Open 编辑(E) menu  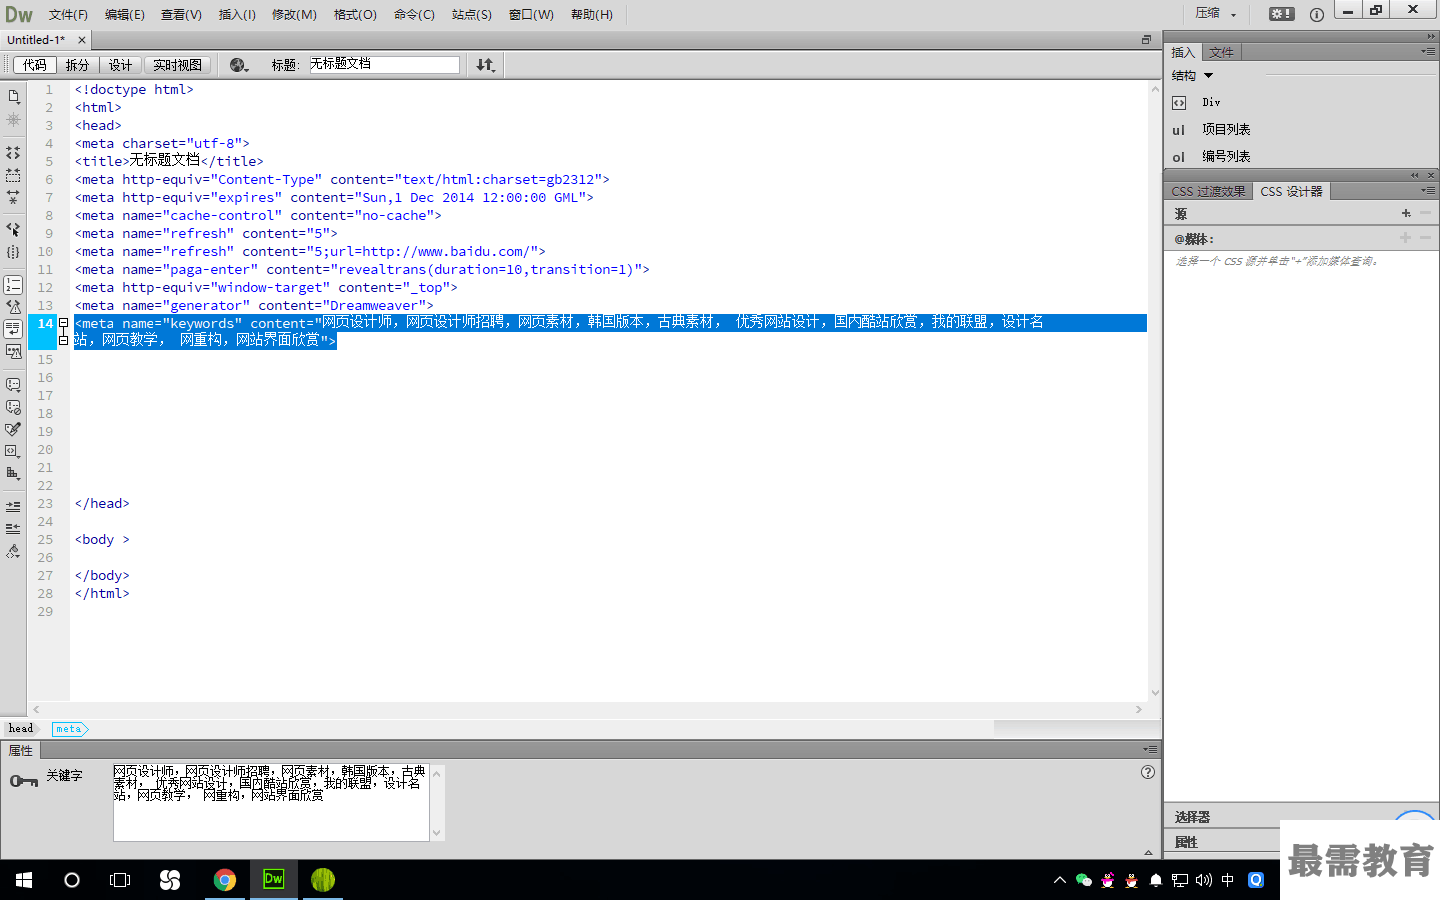[x=125, y=14]
